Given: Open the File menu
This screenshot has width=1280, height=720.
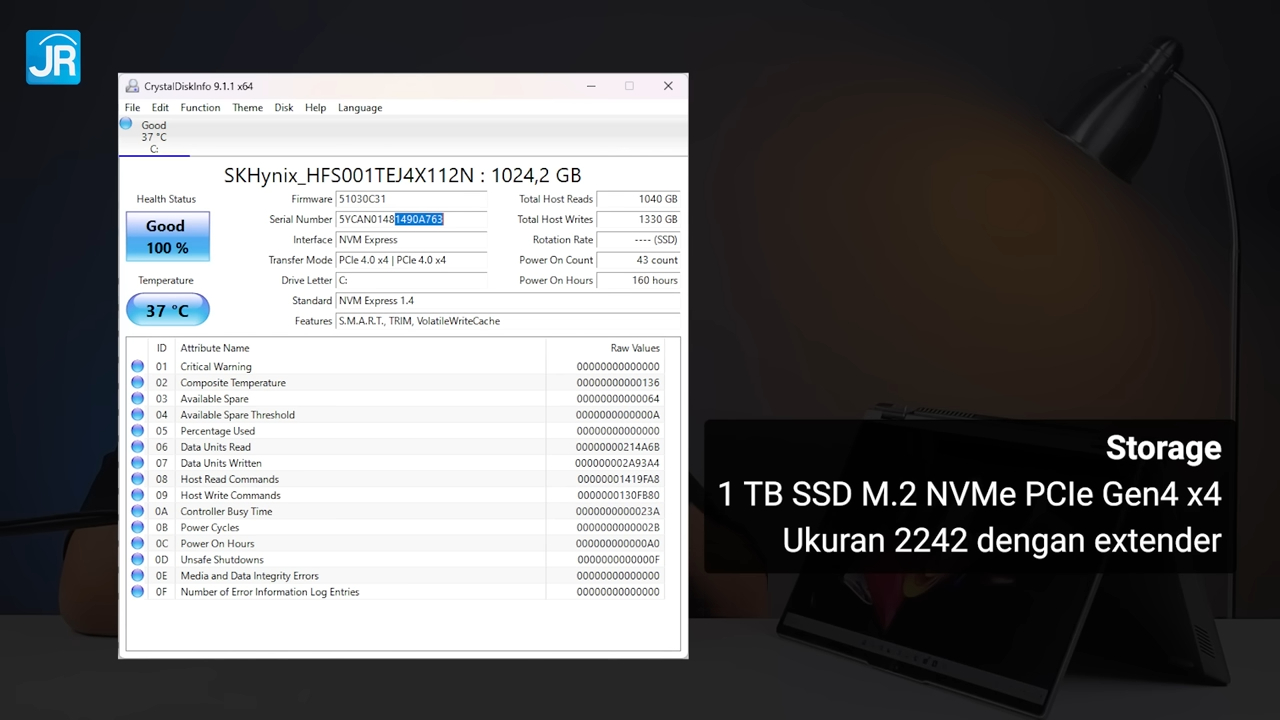Looking at the screenshot, I should click(132, 107).
